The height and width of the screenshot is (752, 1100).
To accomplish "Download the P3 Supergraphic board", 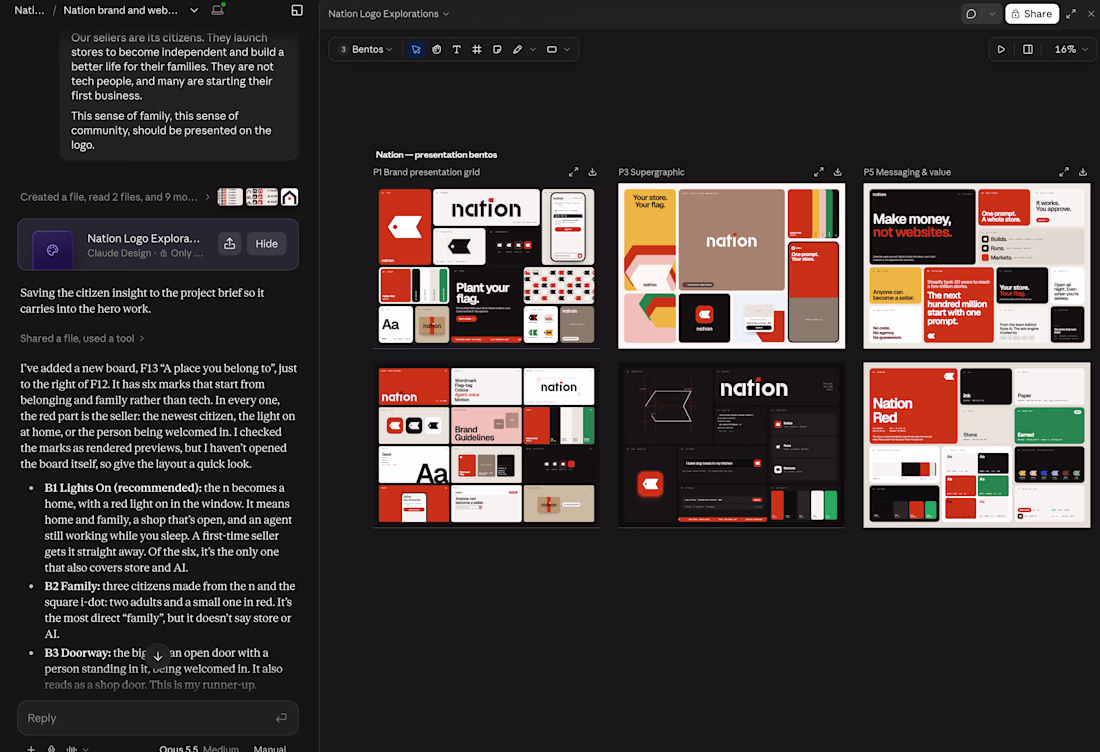I will click(838, 172).
